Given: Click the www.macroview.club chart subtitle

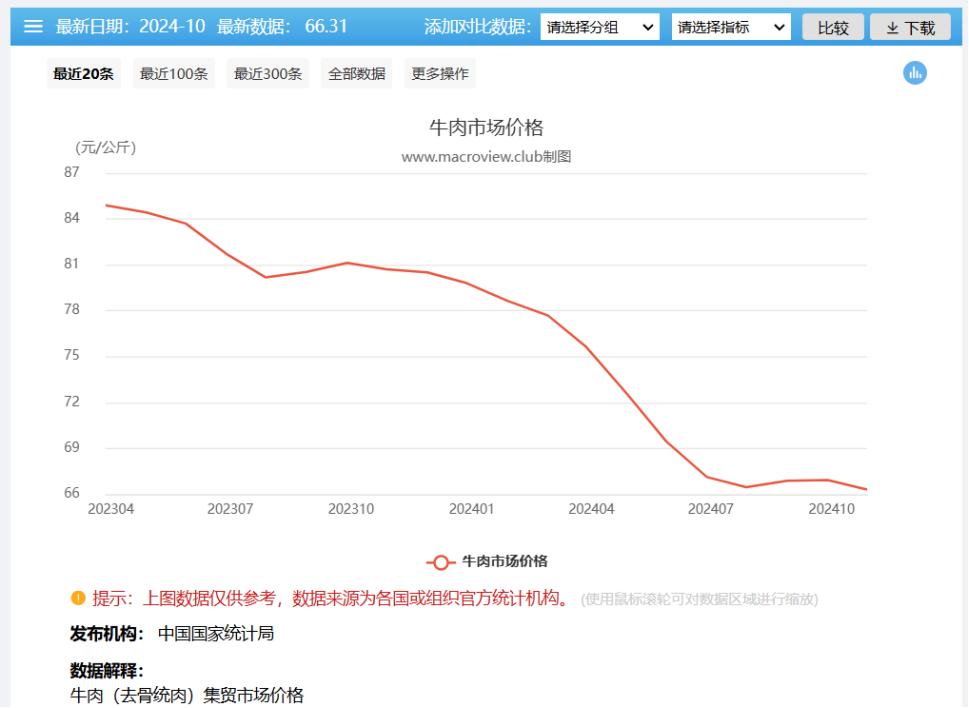Looking at the screenshot, I should (486, 157).
